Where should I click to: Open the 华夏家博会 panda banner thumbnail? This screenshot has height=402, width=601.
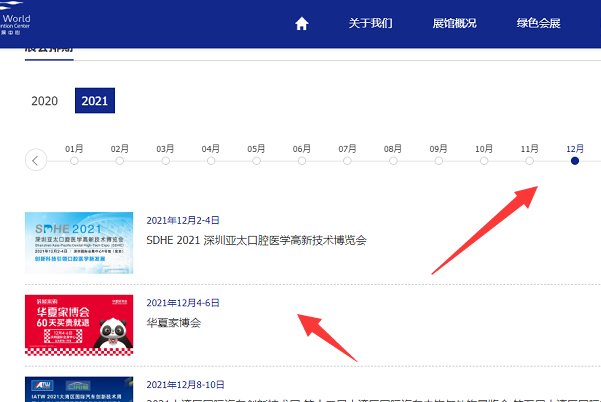pos(79,325)
